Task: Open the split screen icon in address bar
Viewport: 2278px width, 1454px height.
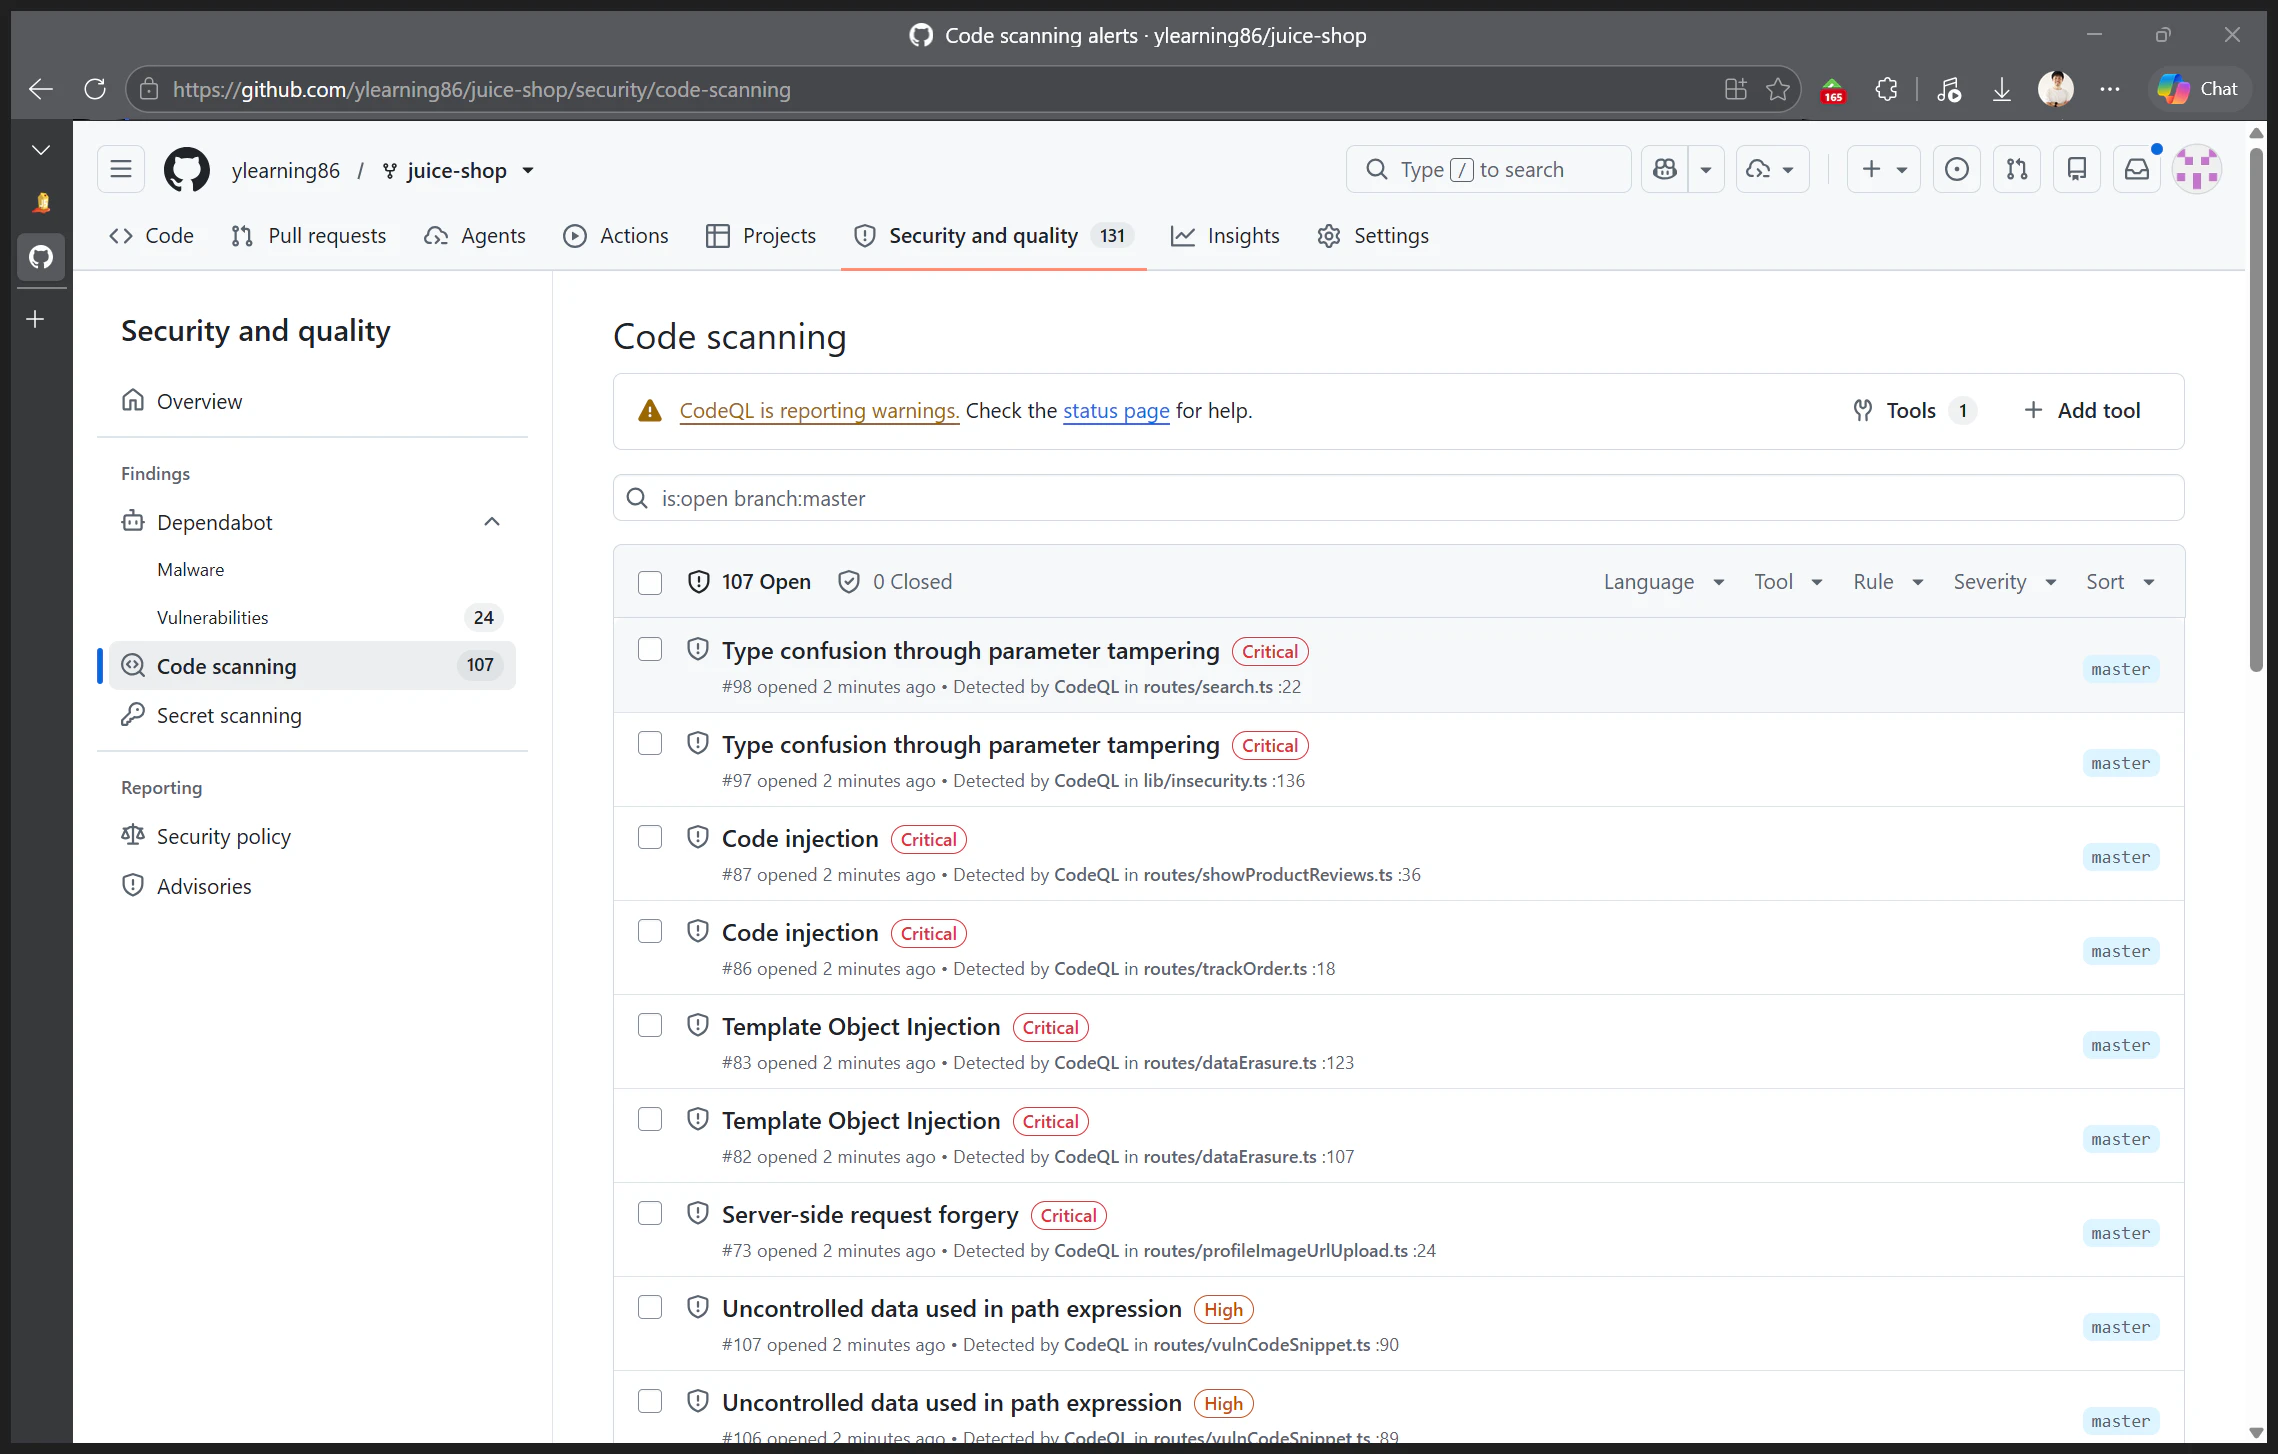Action: 1736,89
